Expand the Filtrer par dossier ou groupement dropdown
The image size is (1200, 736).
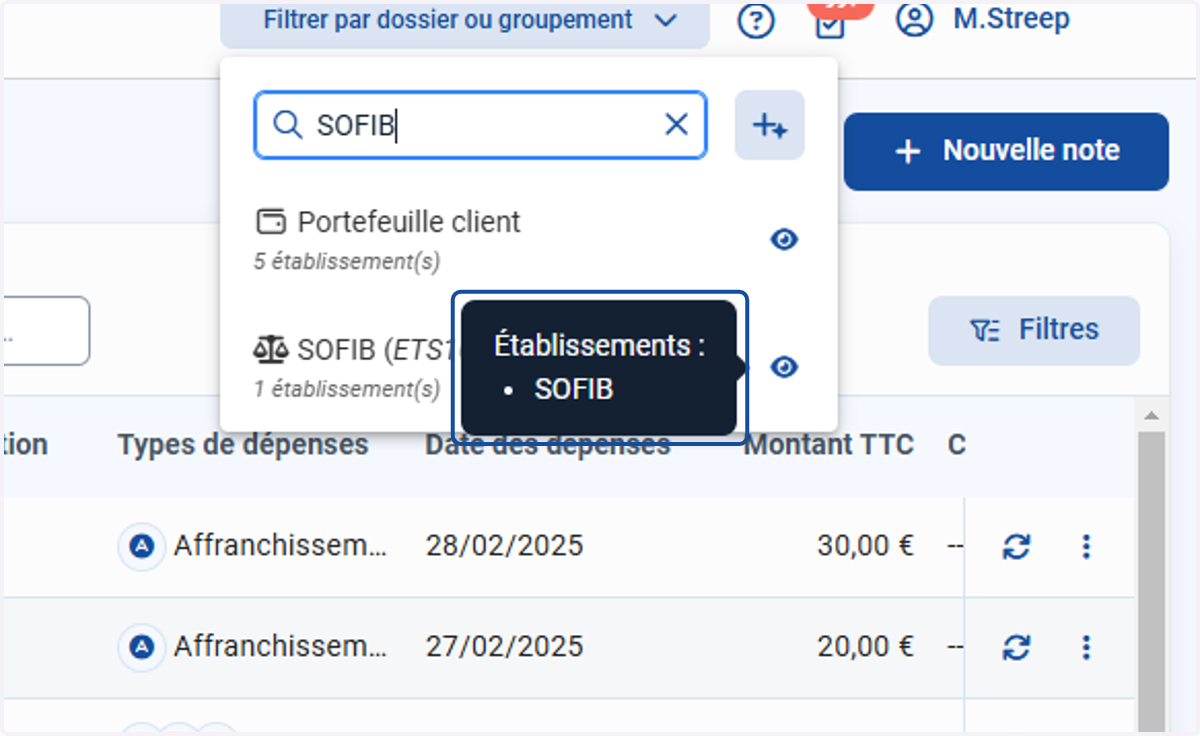[x=465, y=20]
